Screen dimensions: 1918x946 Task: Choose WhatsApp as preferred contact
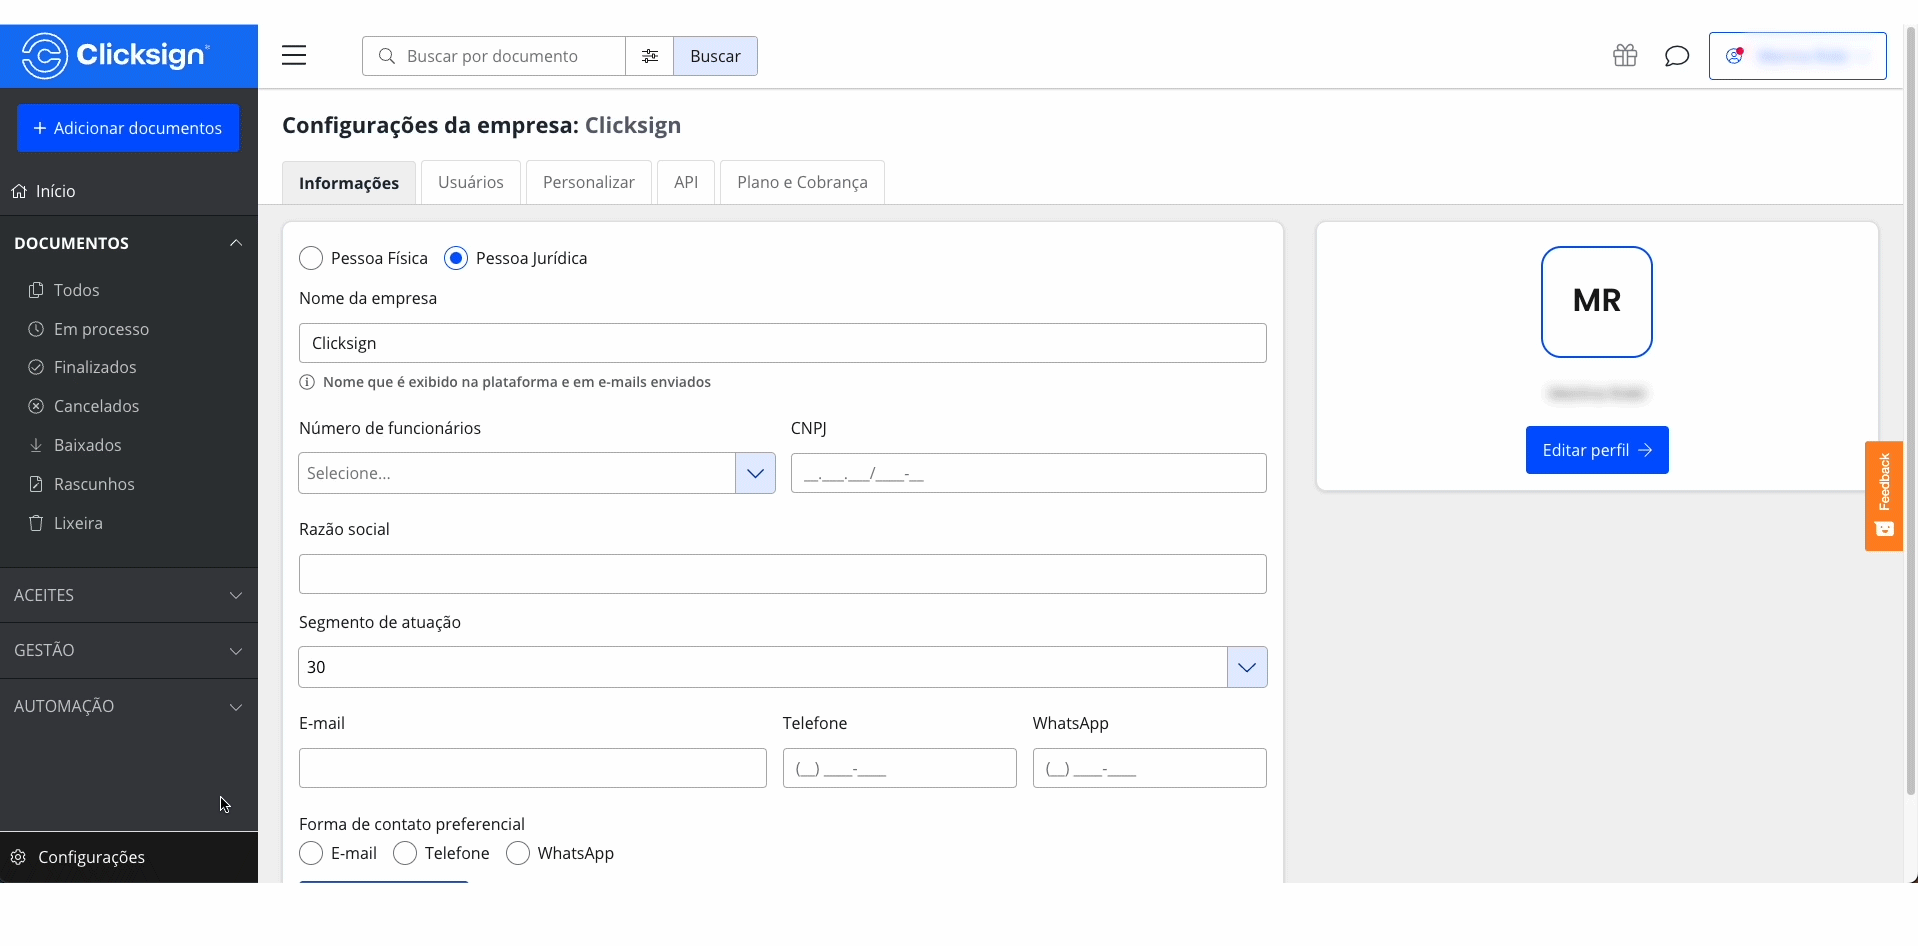tap(518, 853)
